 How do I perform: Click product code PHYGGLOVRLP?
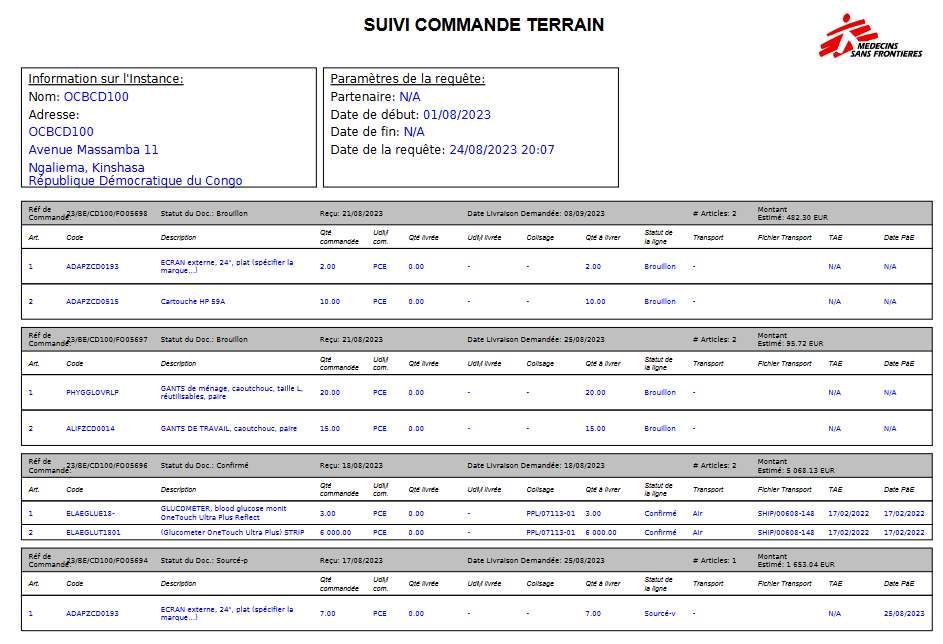(x=92, y=392)
